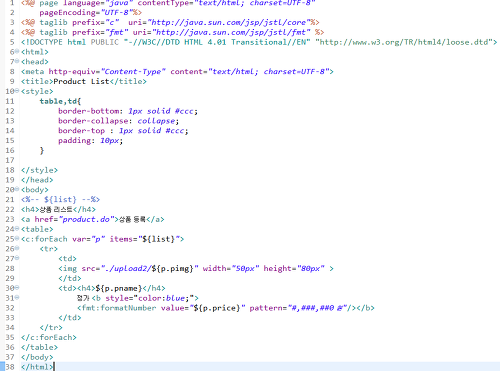Image resolution: width=500 pixels, height=371 pixels.
Task: Click the <img src upload2 line
Action: (196, 268)
